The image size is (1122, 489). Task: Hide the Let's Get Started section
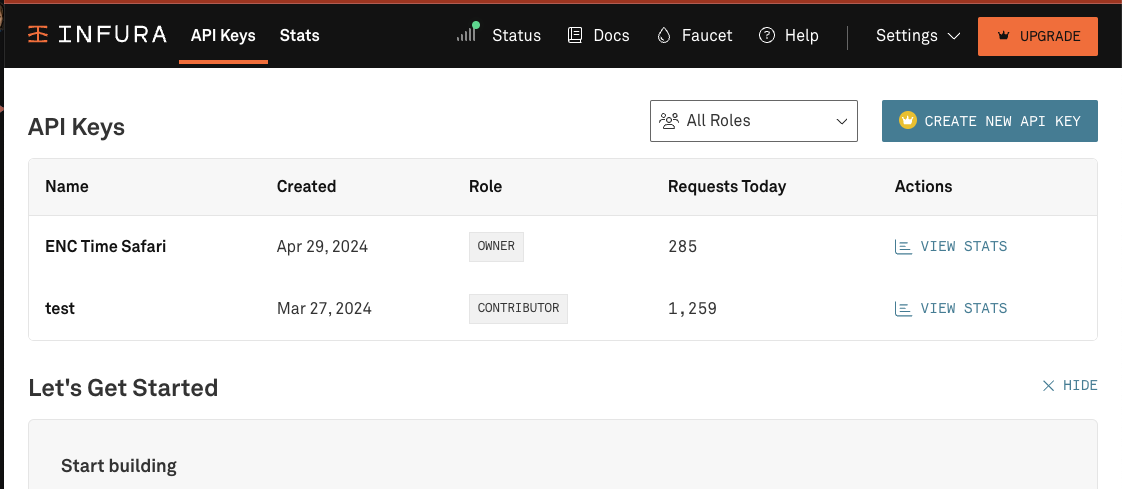1079,385
